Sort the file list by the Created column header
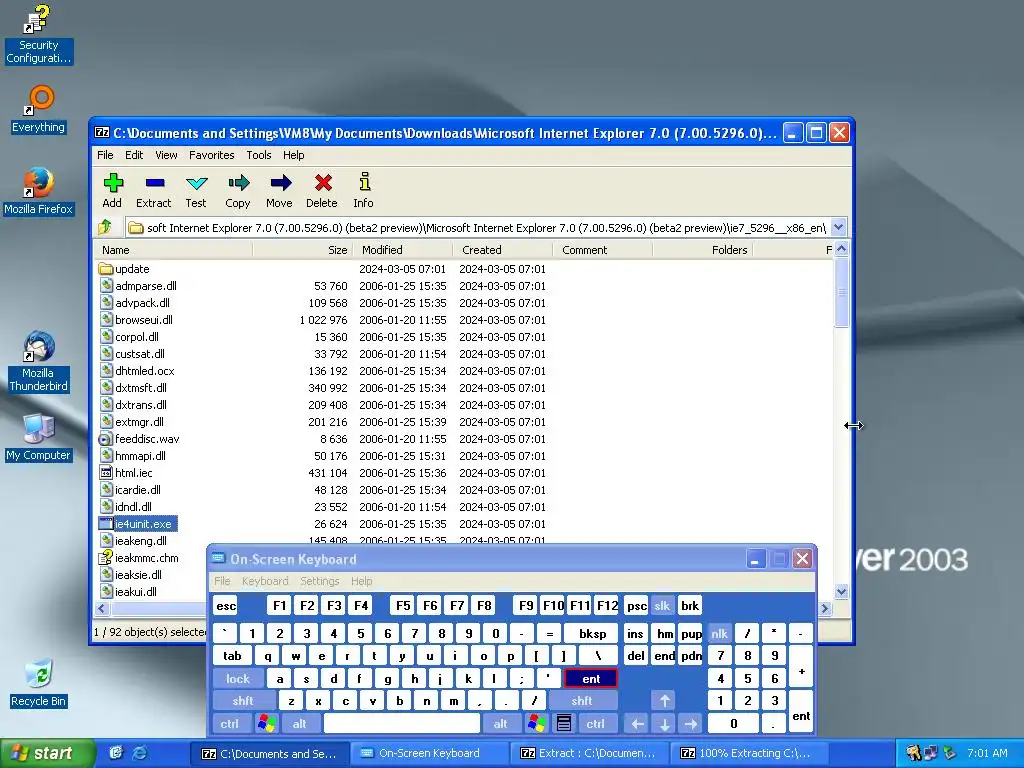1024x768 pixels. [x=502, y=249]
